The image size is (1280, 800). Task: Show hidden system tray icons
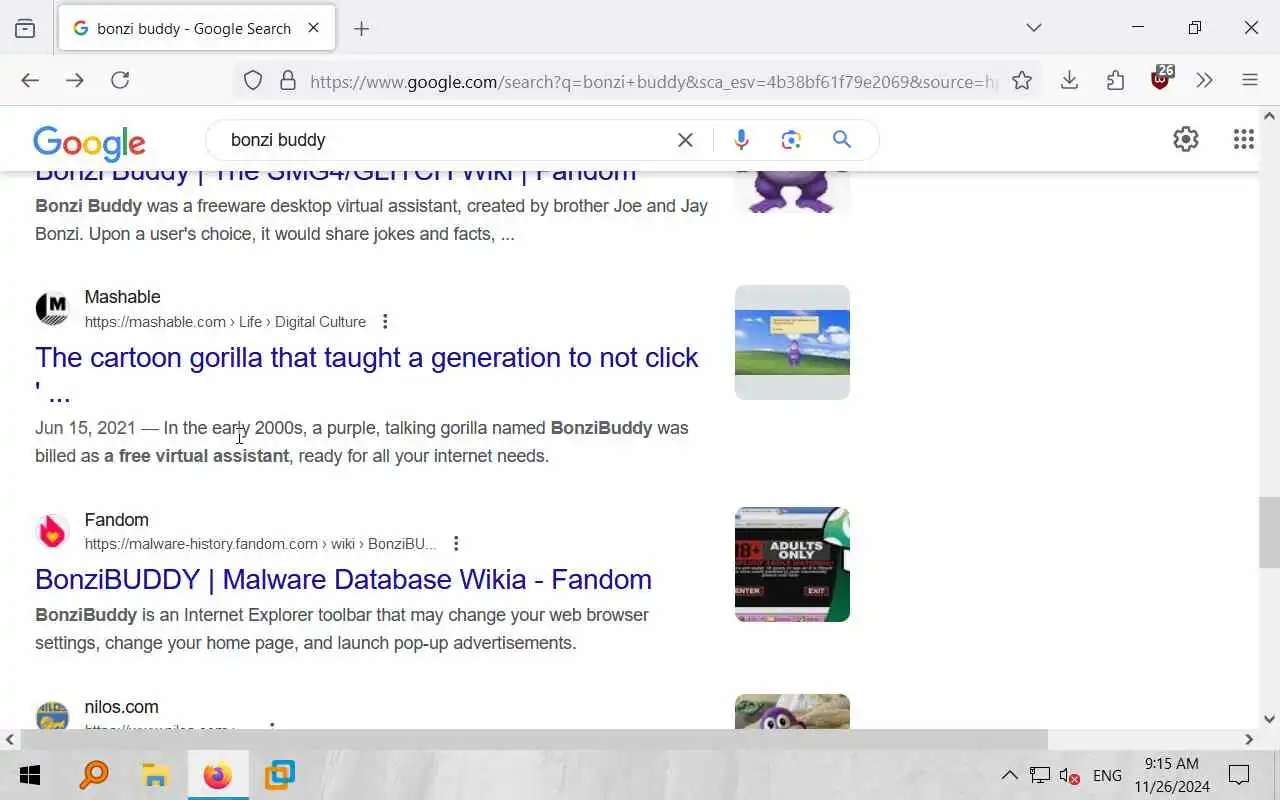click(x=1009, y=775)
